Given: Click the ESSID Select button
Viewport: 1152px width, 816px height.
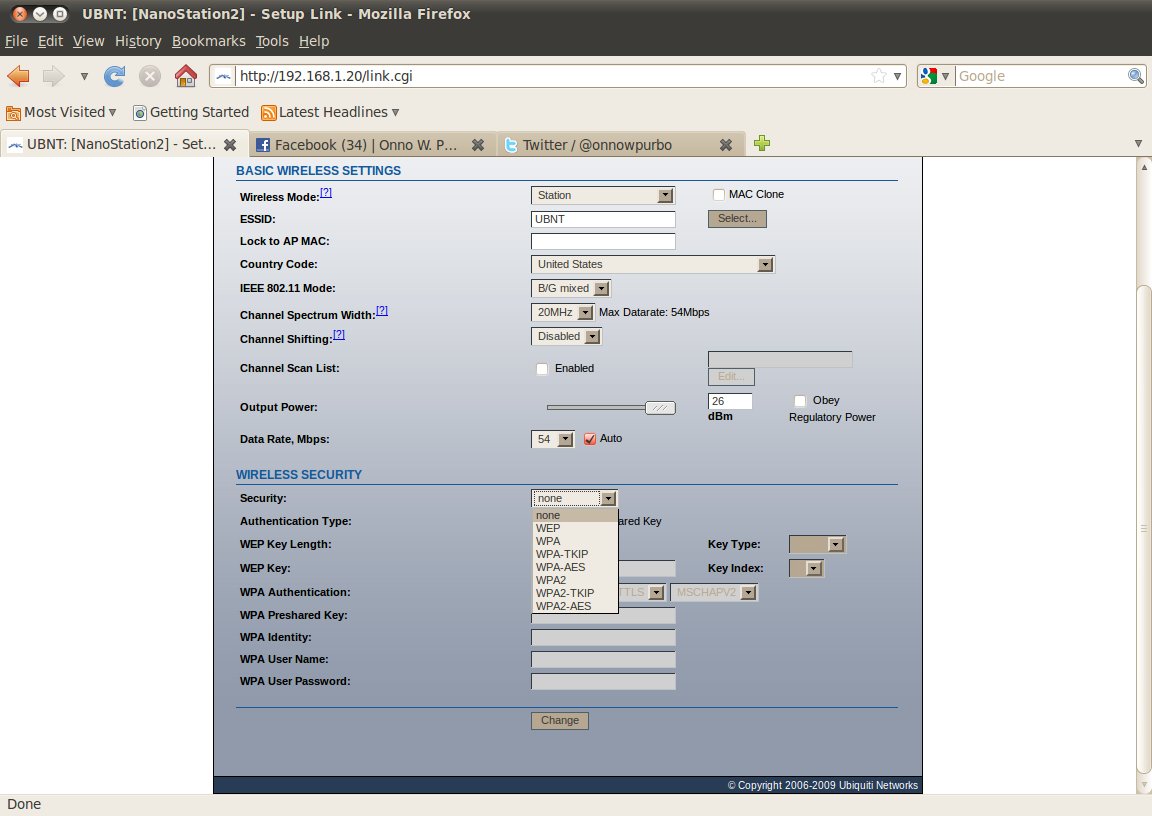Looking at the screenshot, I should [737, 219].
